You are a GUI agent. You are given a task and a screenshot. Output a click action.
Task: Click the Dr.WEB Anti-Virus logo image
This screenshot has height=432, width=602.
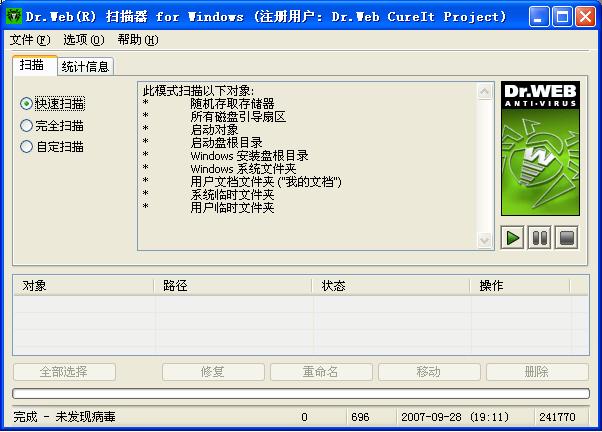coord(540,148)
